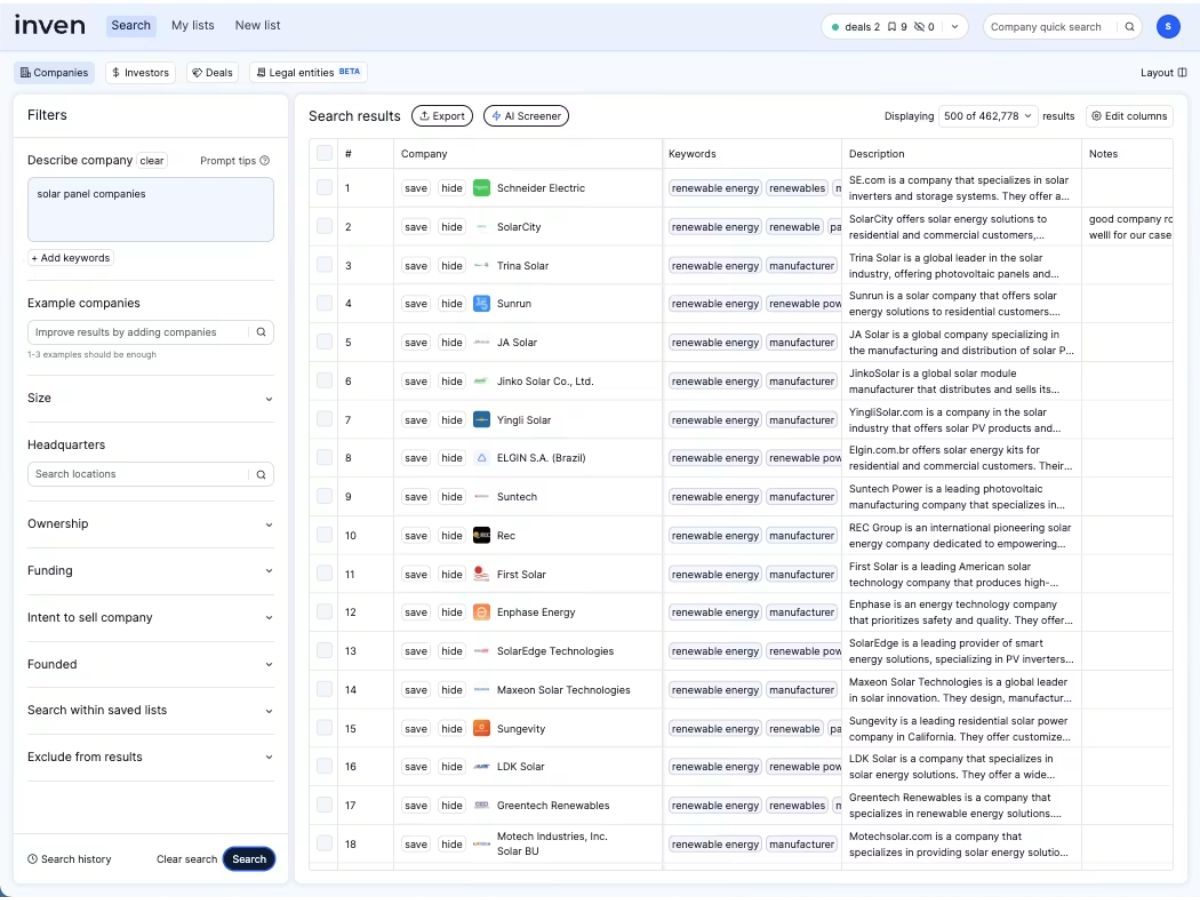This screenshot has height=900, width=1200.
Task: Click in the Describe company text area
Action: click(150, 210)
